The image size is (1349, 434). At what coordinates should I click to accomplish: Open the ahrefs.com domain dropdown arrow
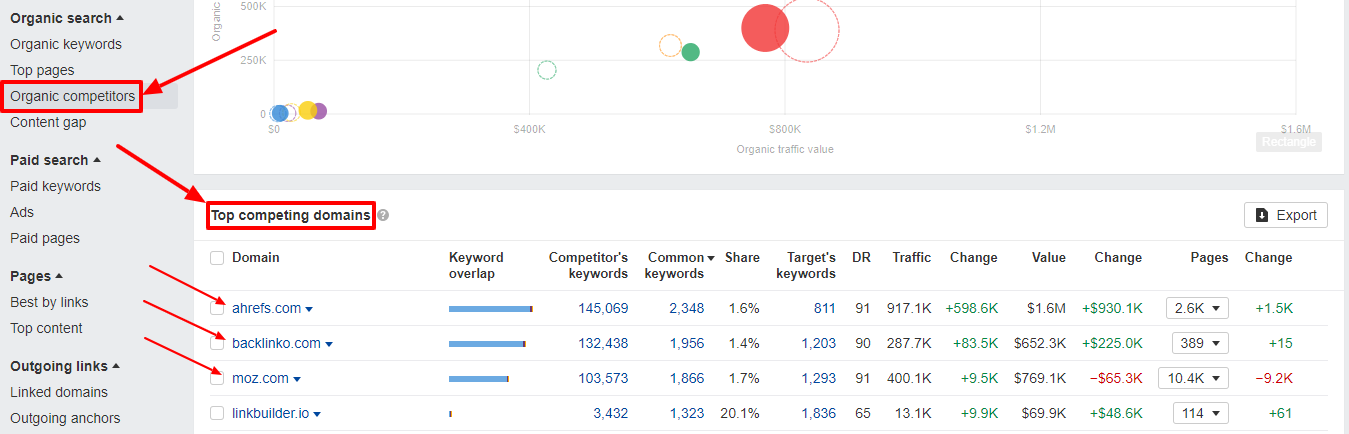pos(309,309)
